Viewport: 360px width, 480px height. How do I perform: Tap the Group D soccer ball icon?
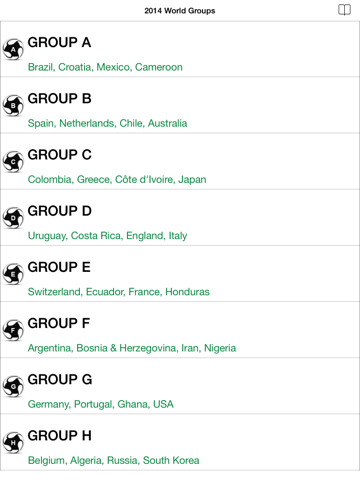point(13,218)
